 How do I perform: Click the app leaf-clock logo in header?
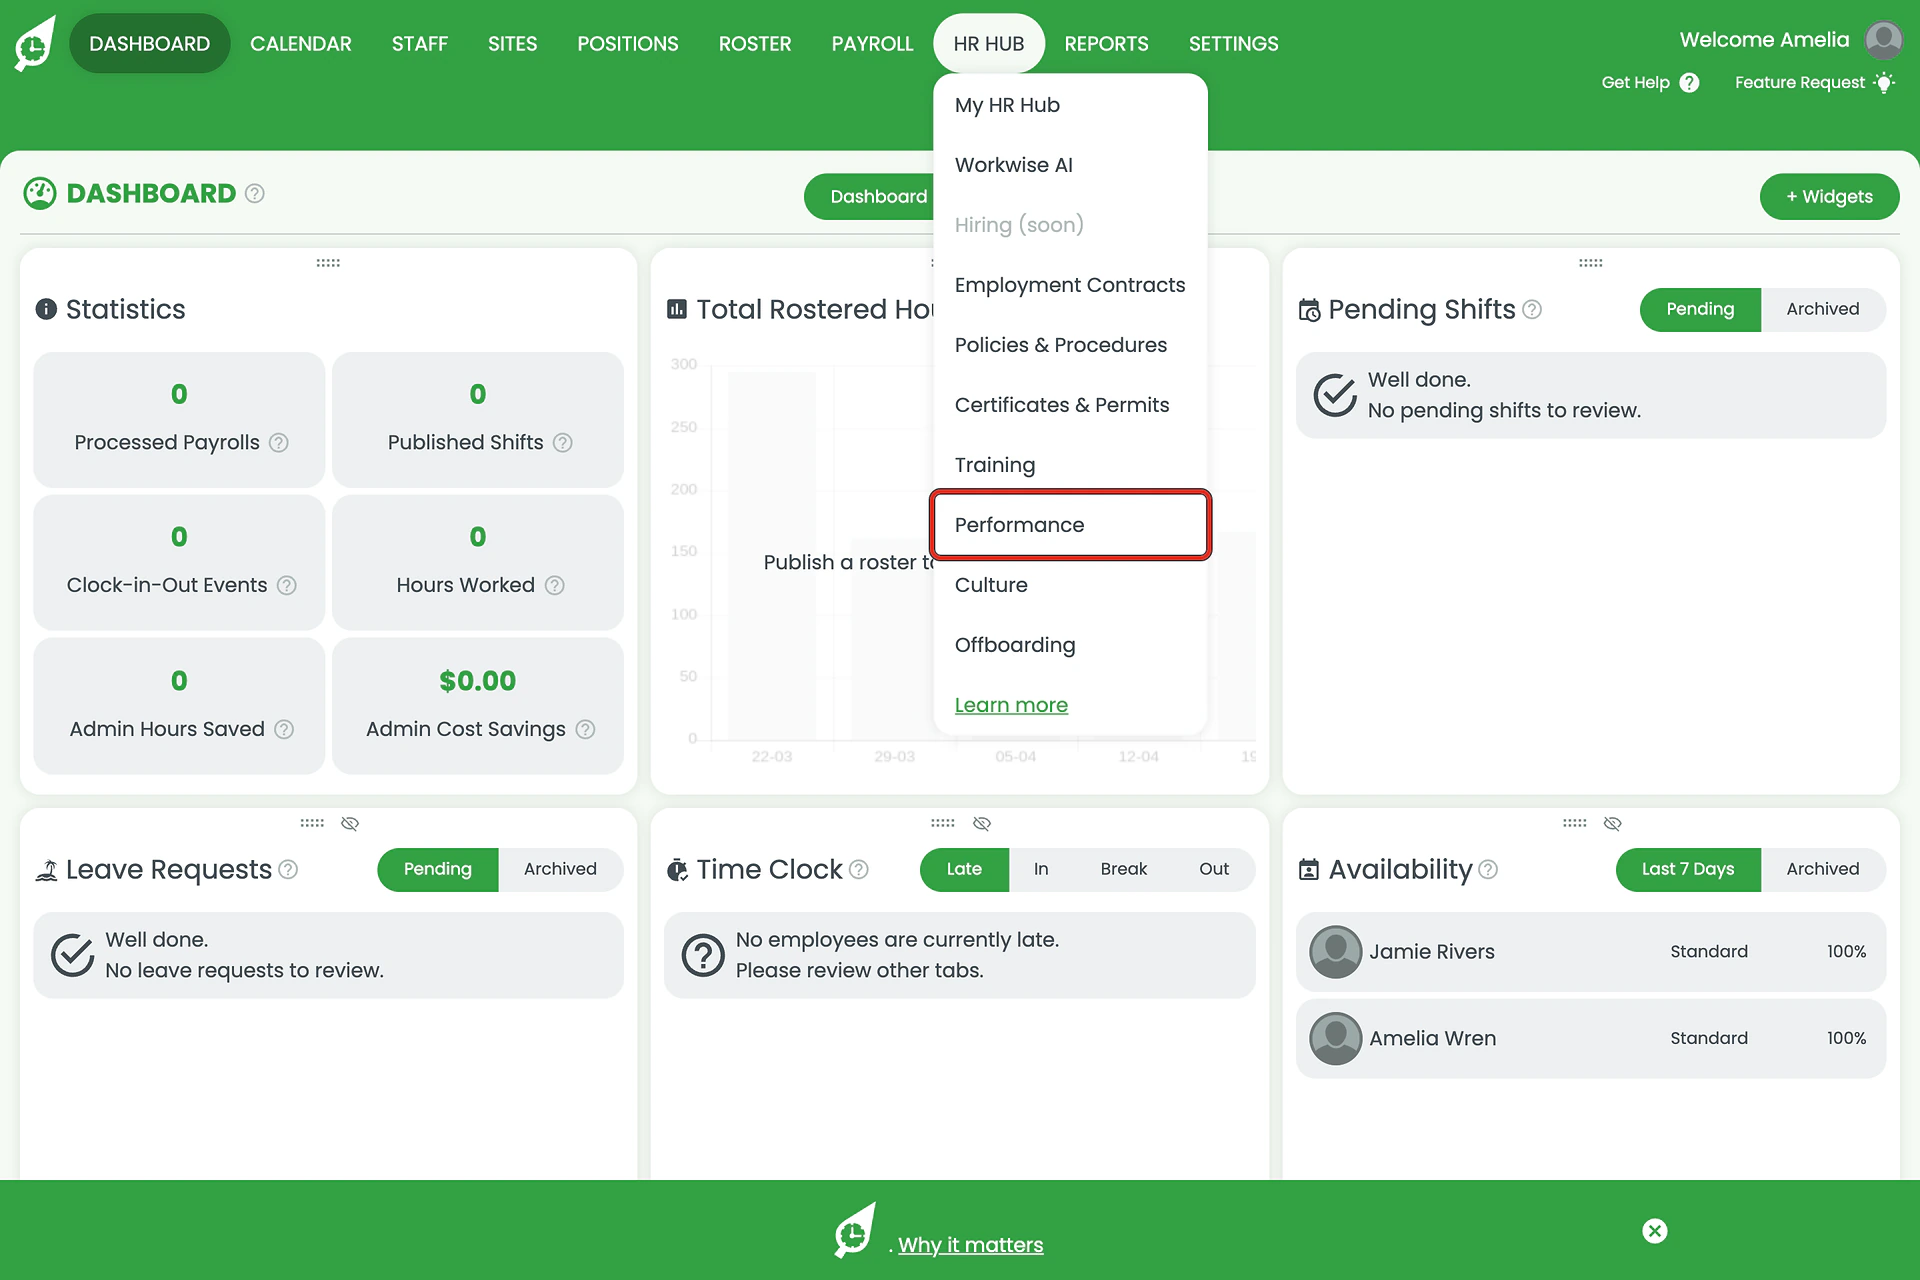[35, 44]
